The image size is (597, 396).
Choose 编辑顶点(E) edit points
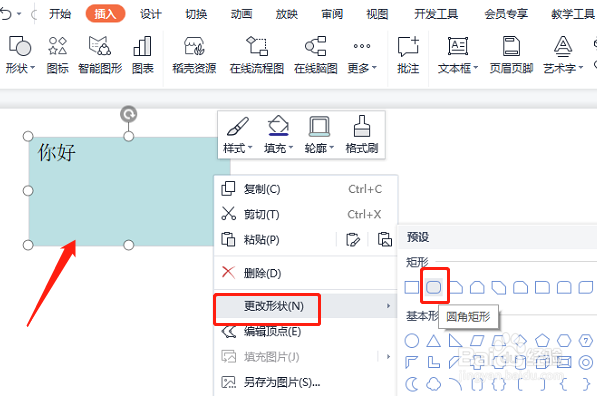306,332
